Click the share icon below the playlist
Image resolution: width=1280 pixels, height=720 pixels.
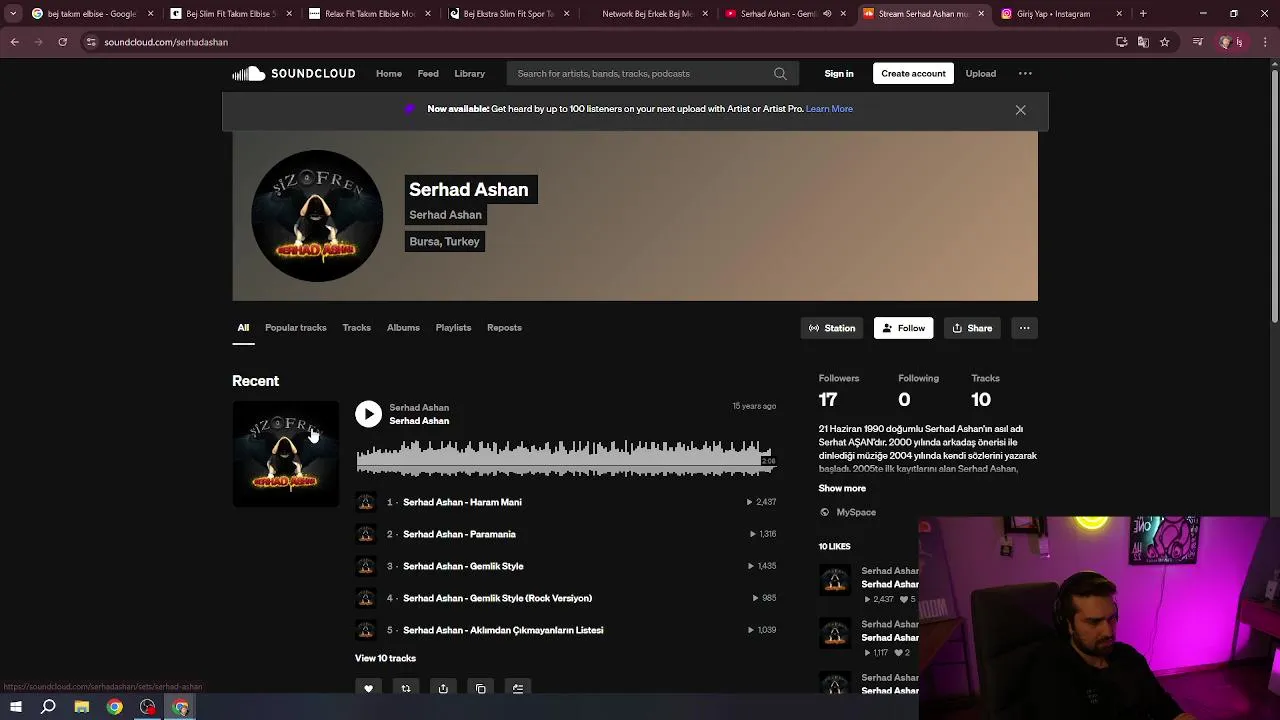(x=443, y=688)
